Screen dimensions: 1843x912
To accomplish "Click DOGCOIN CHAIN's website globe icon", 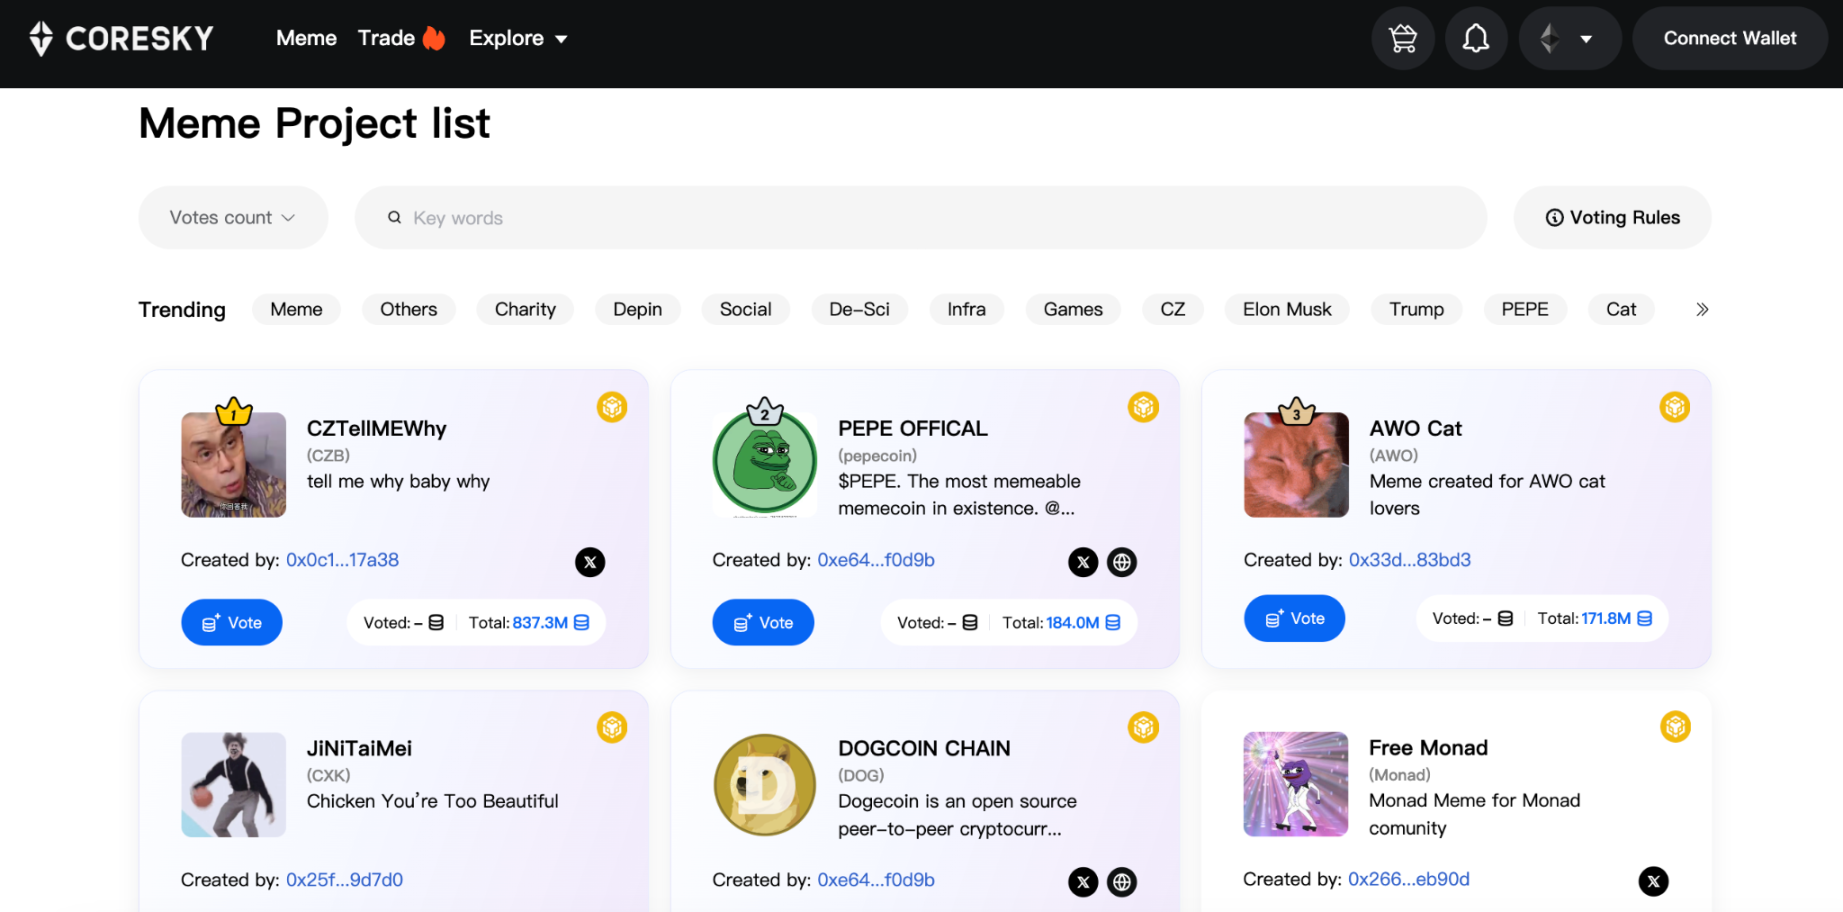I will 1122,881.
